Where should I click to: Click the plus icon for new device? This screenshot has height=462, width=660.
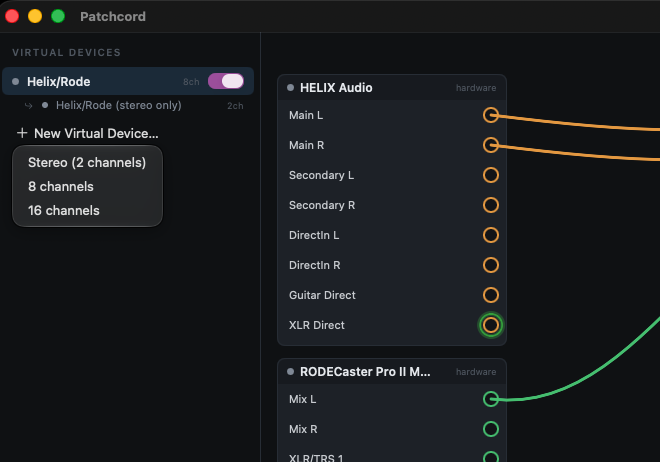[x=22, y=133]
